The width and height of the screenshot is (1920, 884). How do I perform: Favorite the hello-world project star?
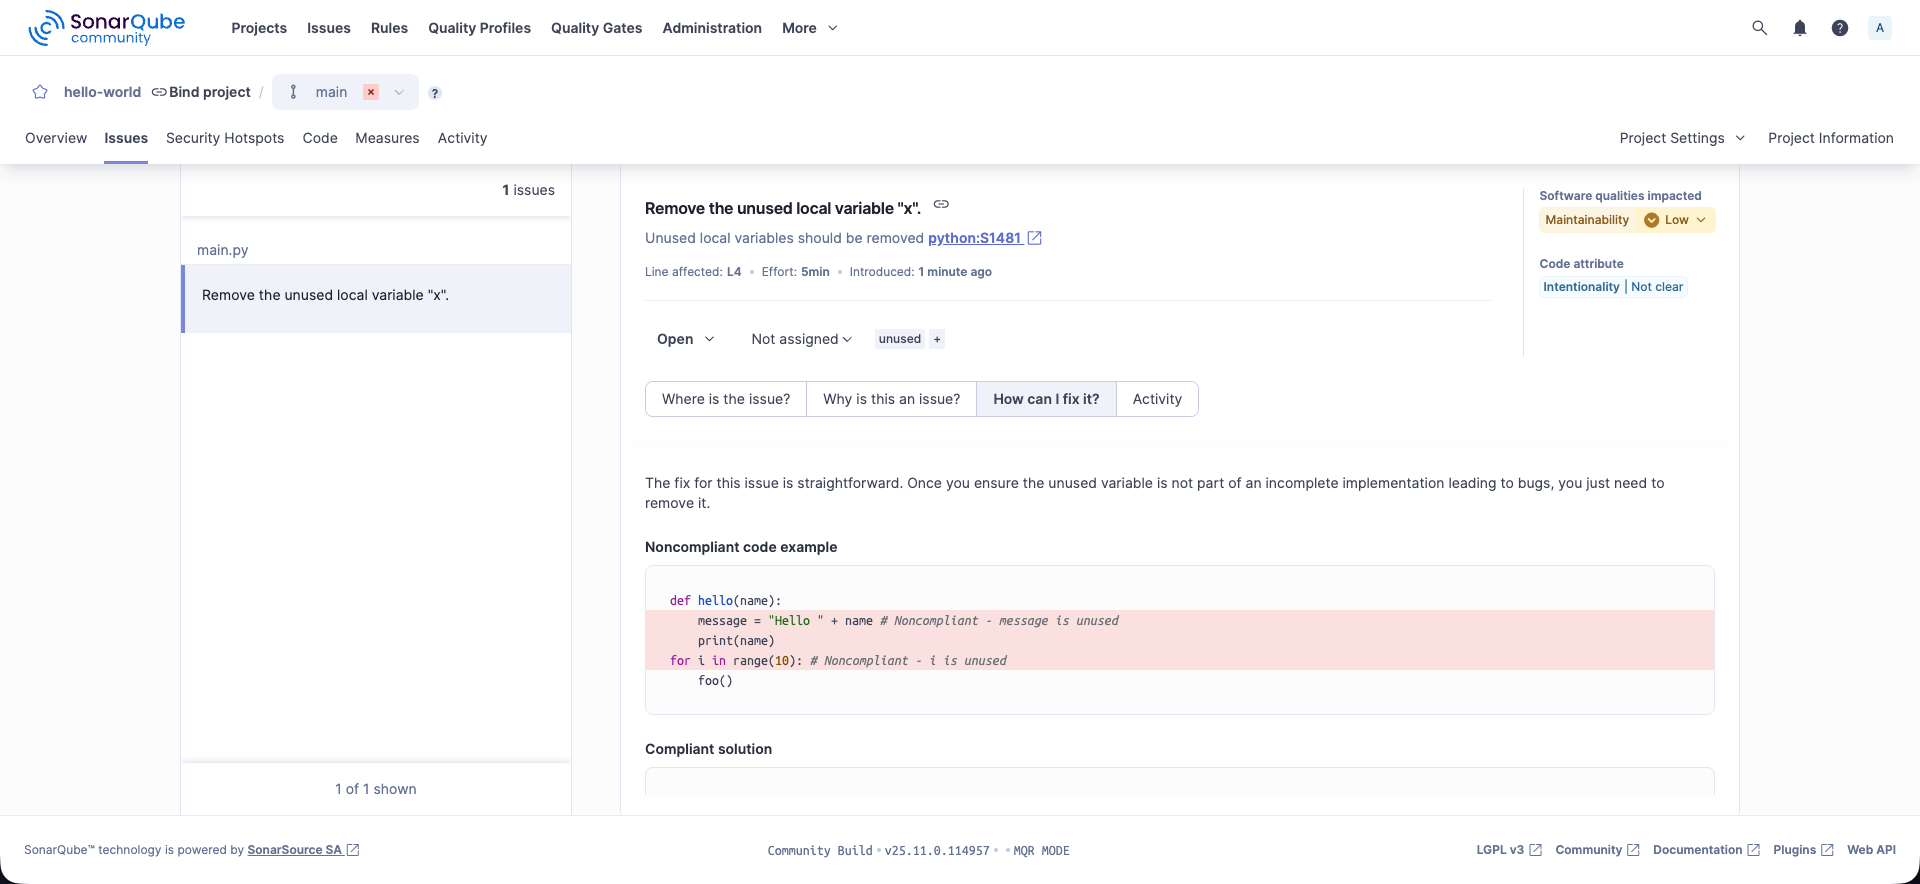[40, 92]
